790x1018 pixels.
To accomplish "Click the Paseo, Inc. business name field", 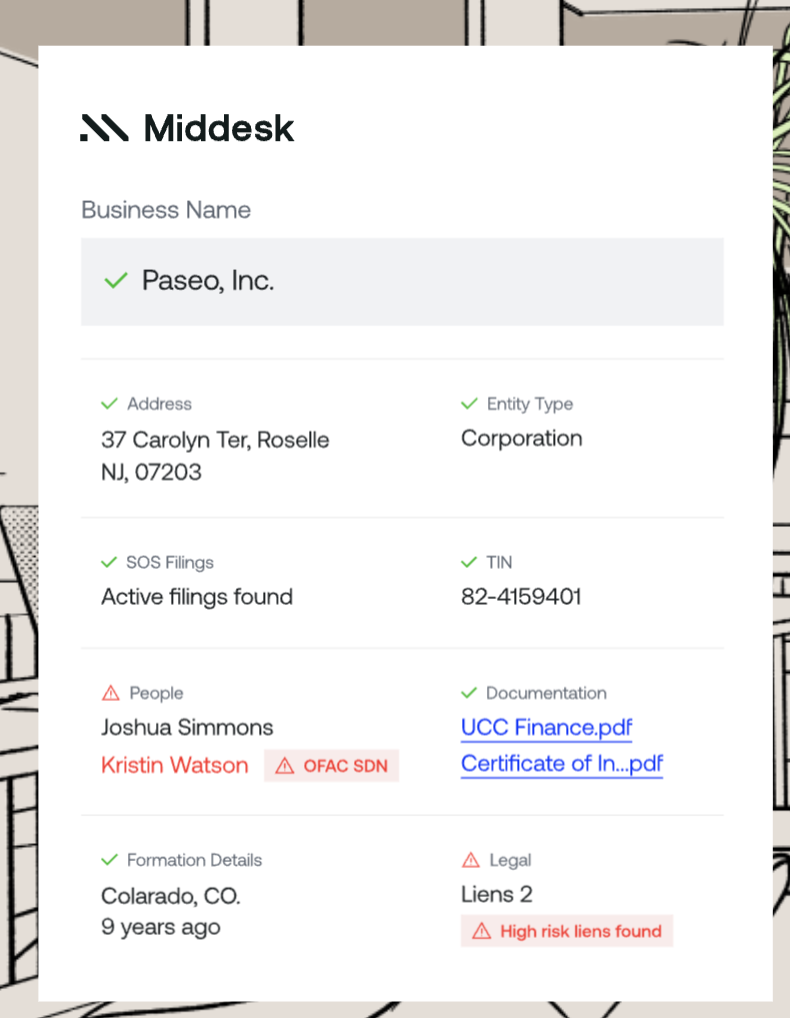I will (402, 281).
